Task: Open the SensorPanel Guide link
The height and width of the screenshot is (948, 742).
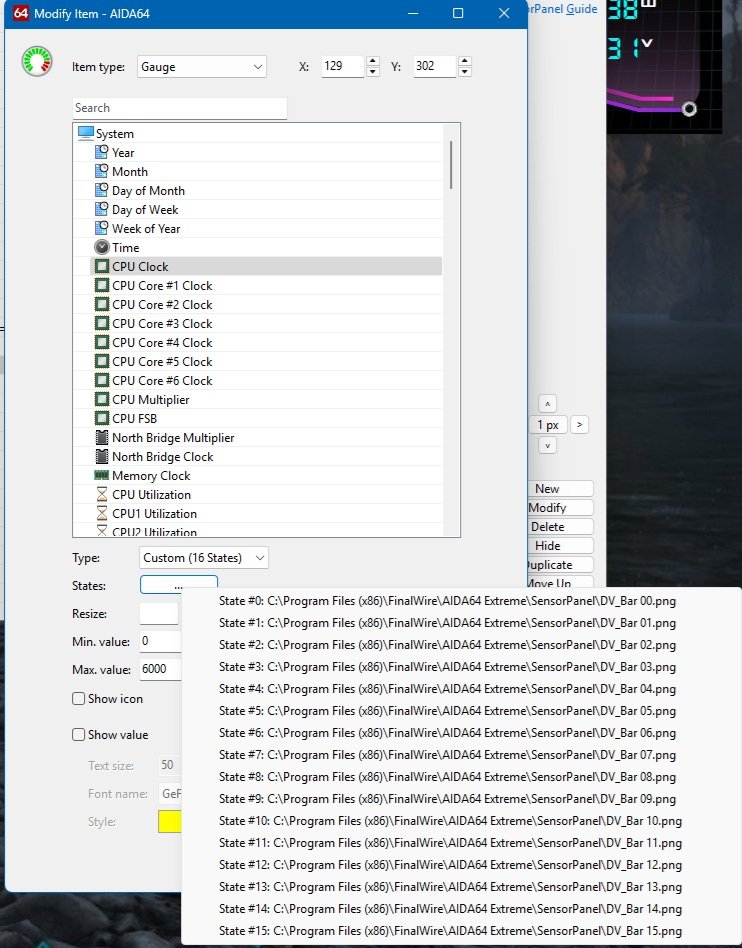Action: click(x=564, y=8)
